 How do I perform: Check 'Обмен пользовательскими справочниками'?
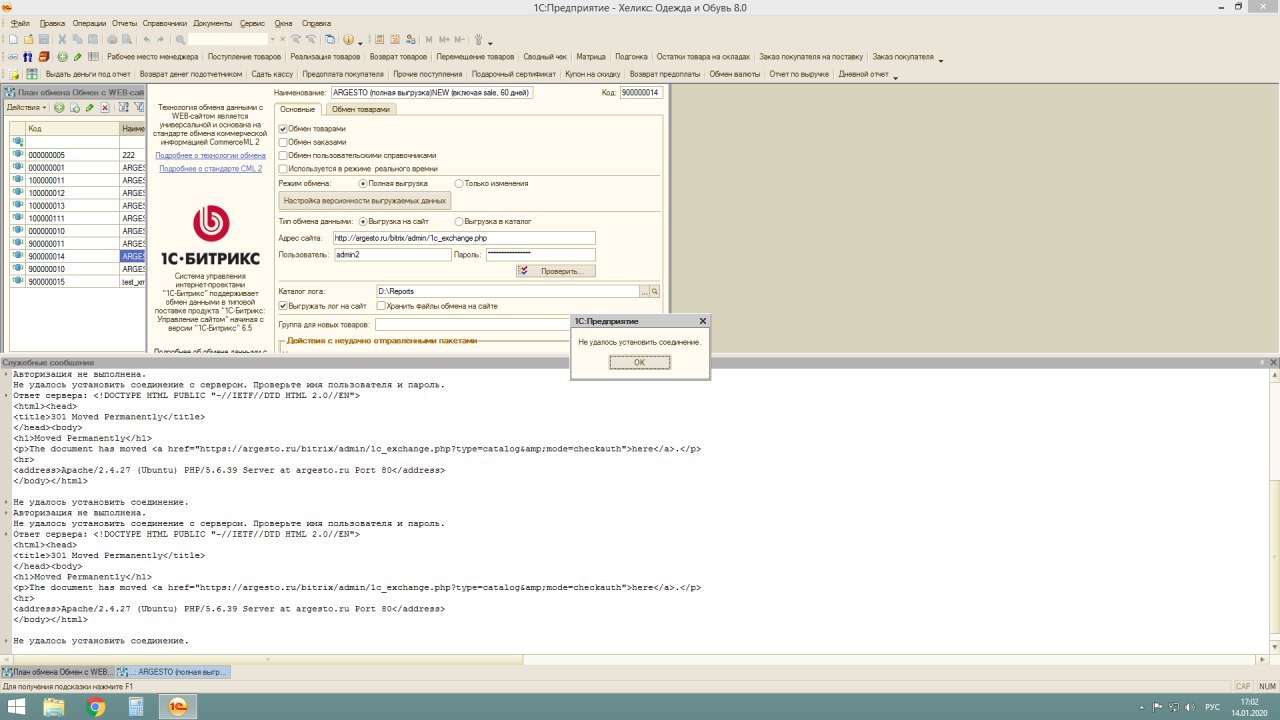(x=283, y=155)
